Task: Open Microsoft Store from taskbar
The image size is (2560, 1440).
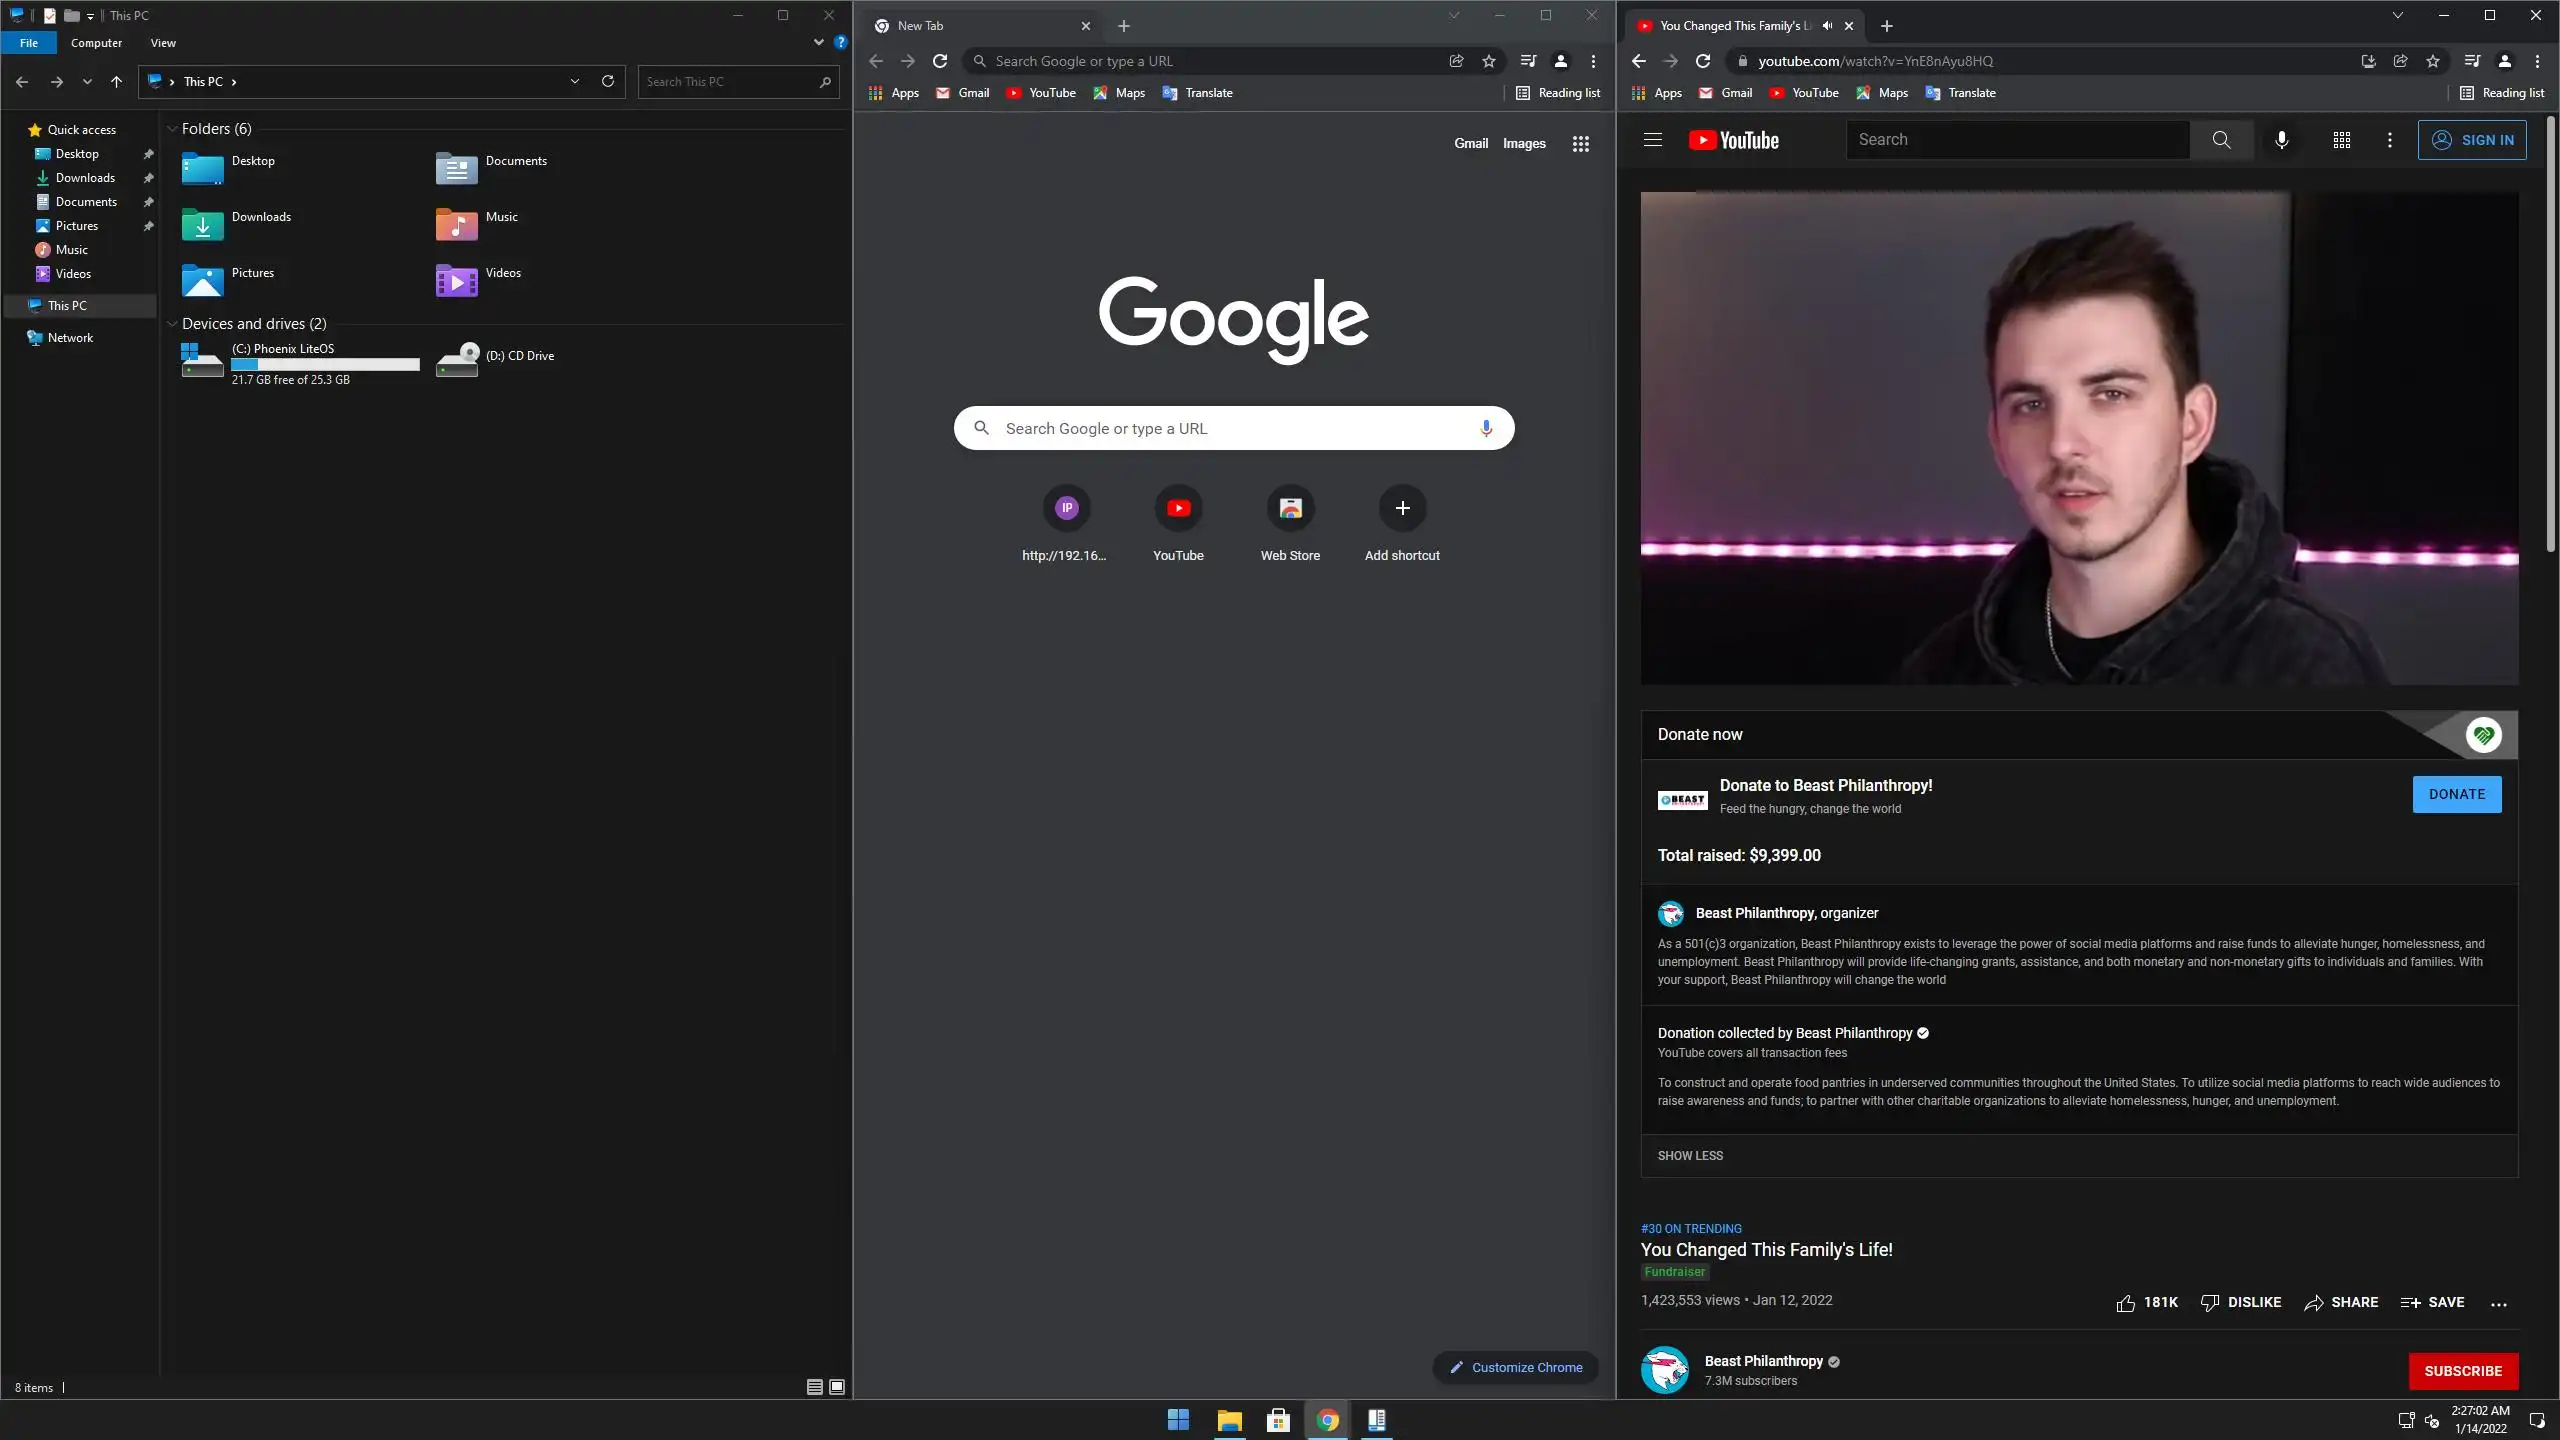Action: click(x=1278, y=1420)
